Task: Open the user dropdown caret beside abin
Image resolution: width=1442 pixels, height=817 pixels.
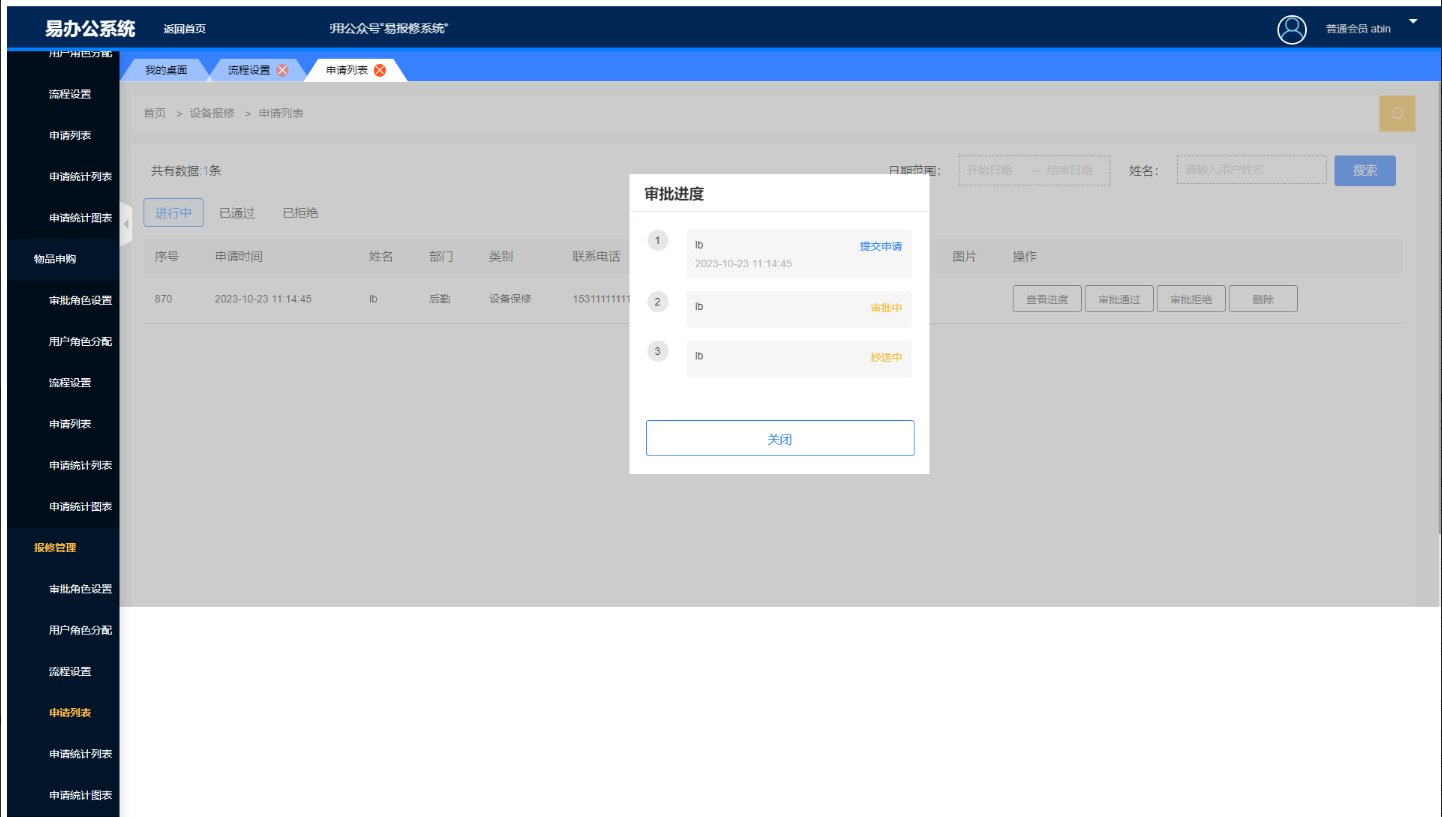Action: tap(1413, 22)
